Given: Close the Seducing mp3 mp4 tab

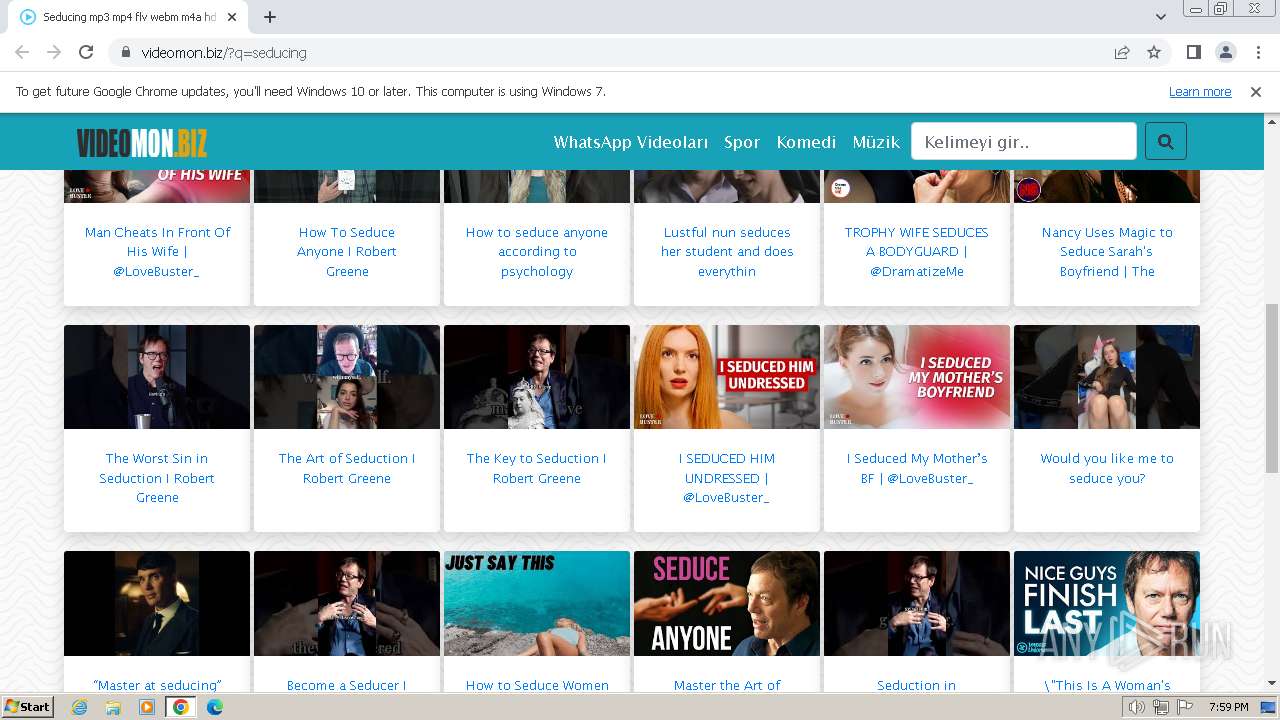Looking at the screenshot, I should 232,17.
